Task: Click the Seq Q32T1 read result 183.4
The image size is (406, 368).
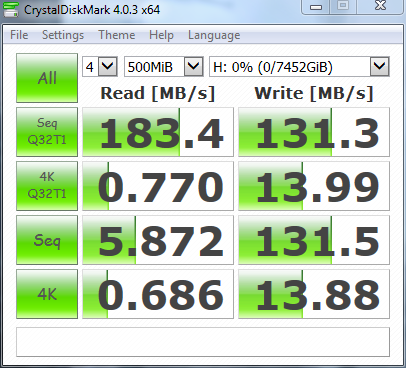Action: [158, 132]
